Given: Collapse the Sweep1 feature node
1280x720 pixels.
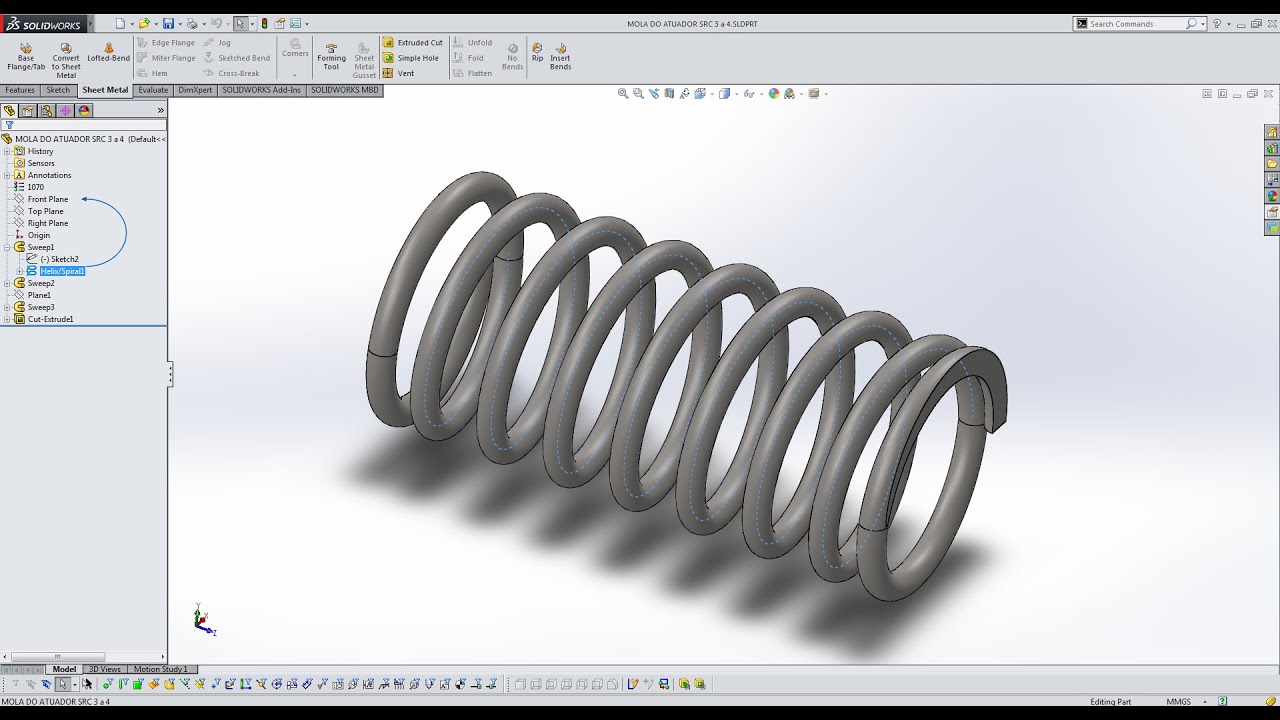Looking at the screenshot, I should (x=7, y=247).
